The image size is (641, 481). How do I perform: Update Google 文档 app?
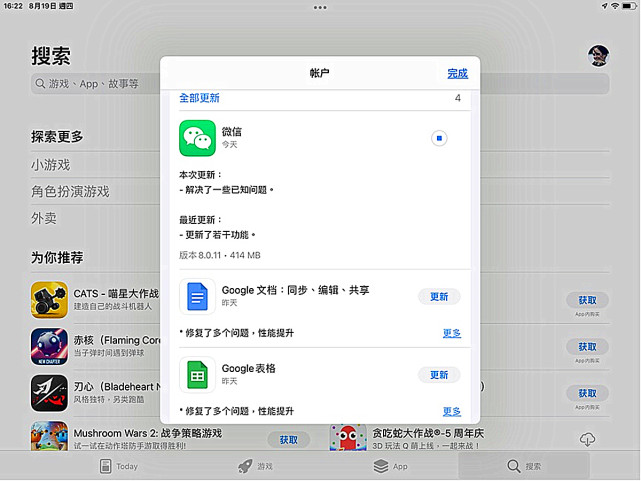coord(439,296)
